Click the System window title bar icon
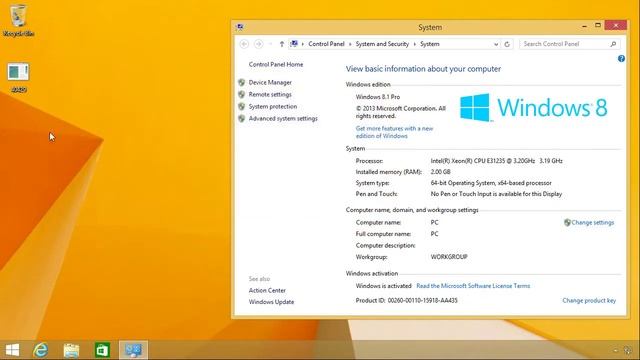Viewport: 640px width, 360px height. (240, 27)
